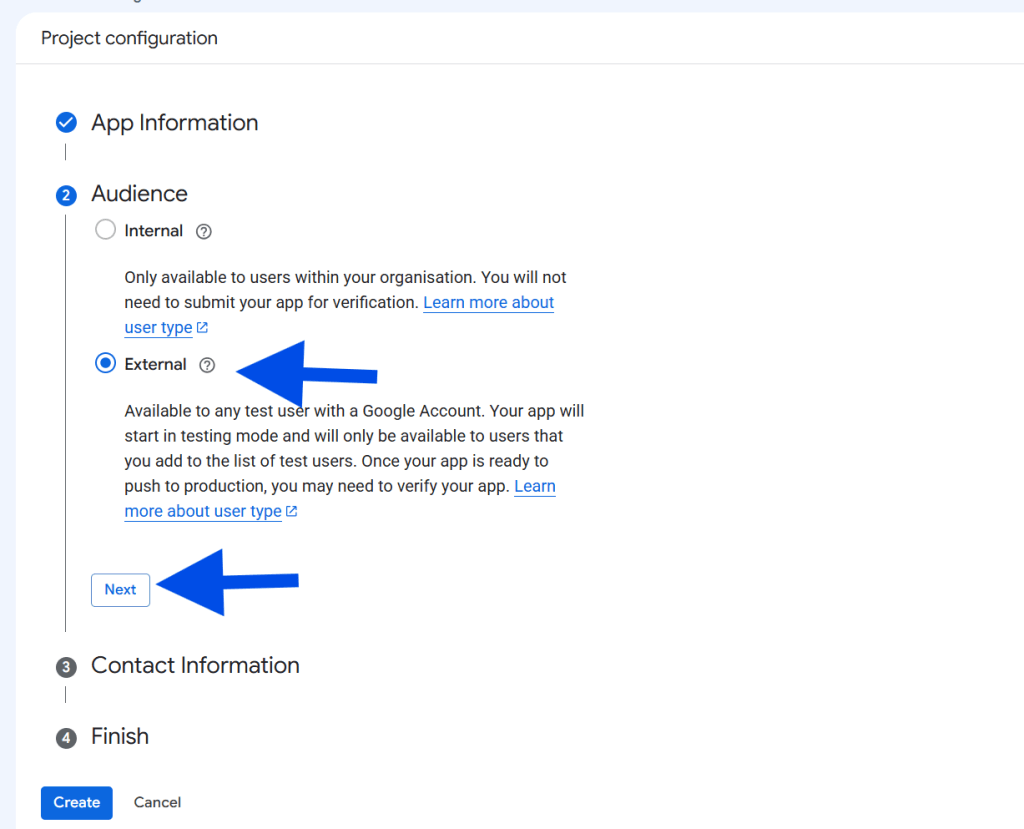The height and width of the screenshot is (829, 1024).
Task: Click the Project configuration heading text
Action: click(129, 39)
